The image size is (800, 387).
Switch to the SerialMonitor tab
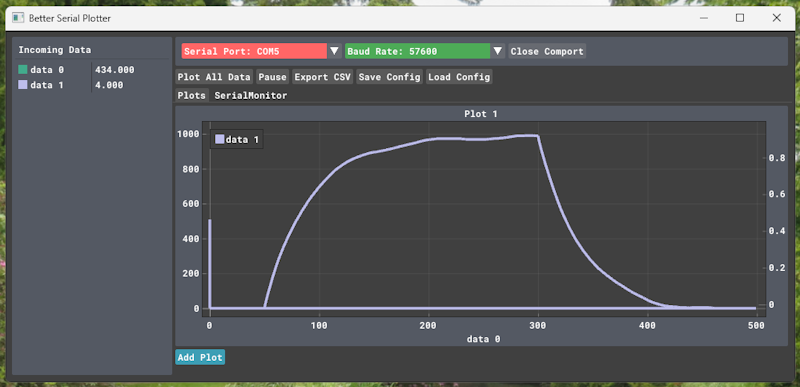point(251,95)
